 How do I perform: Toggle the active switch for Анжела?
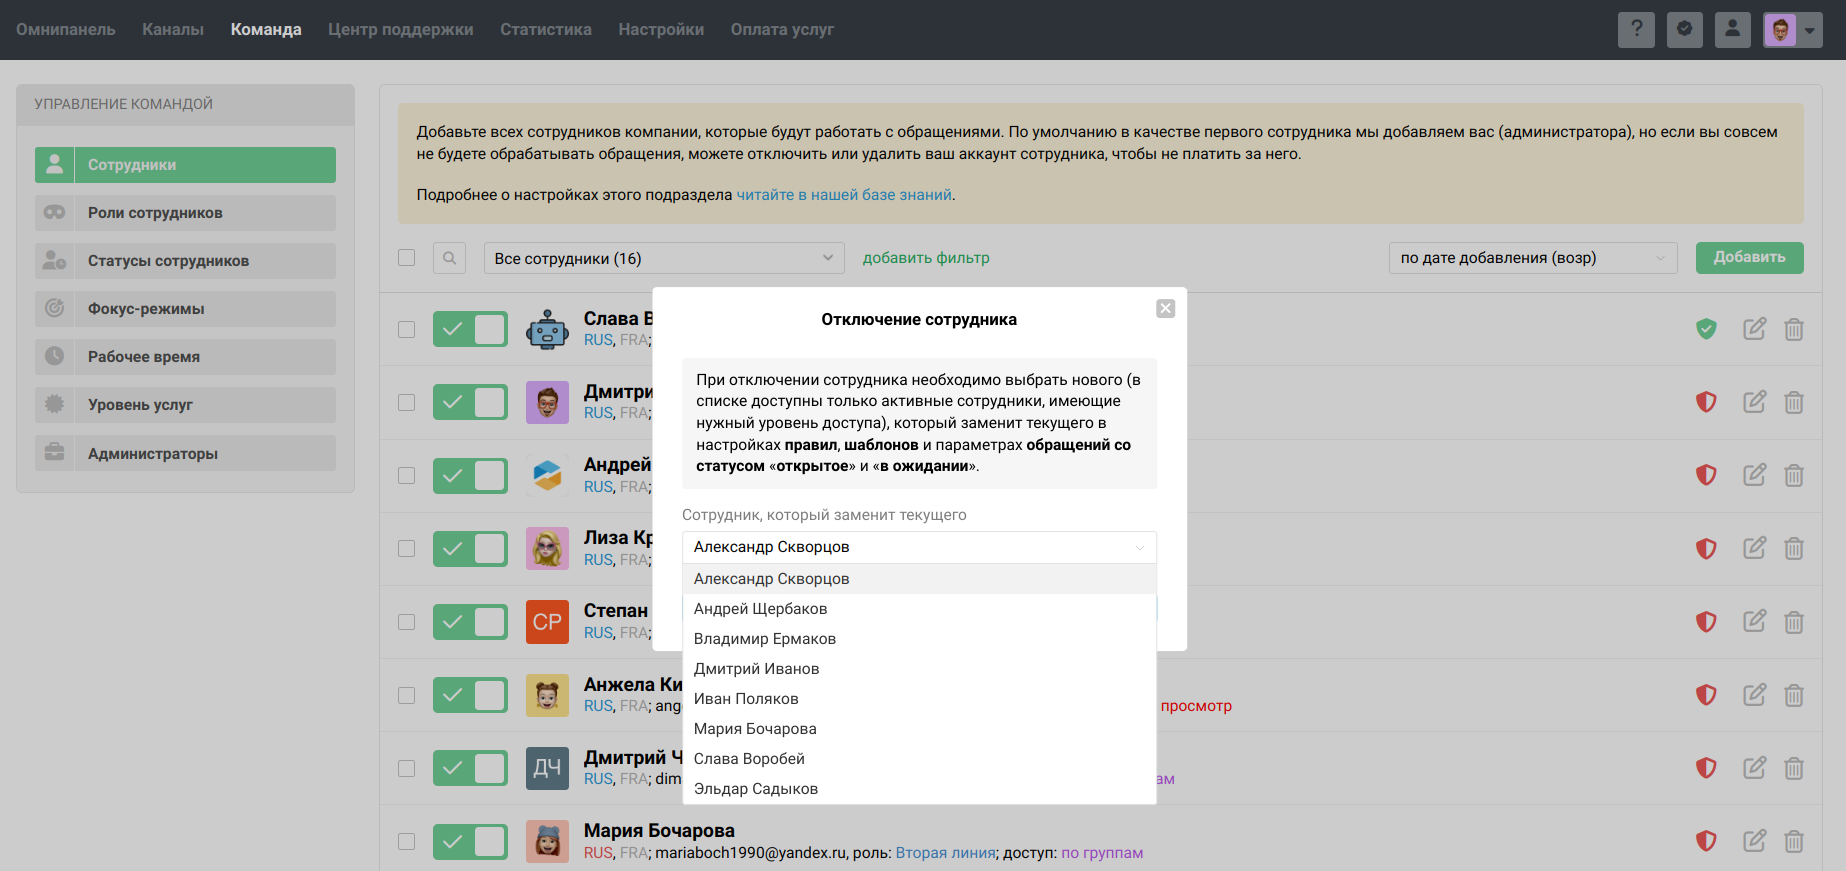click(470, 695)
